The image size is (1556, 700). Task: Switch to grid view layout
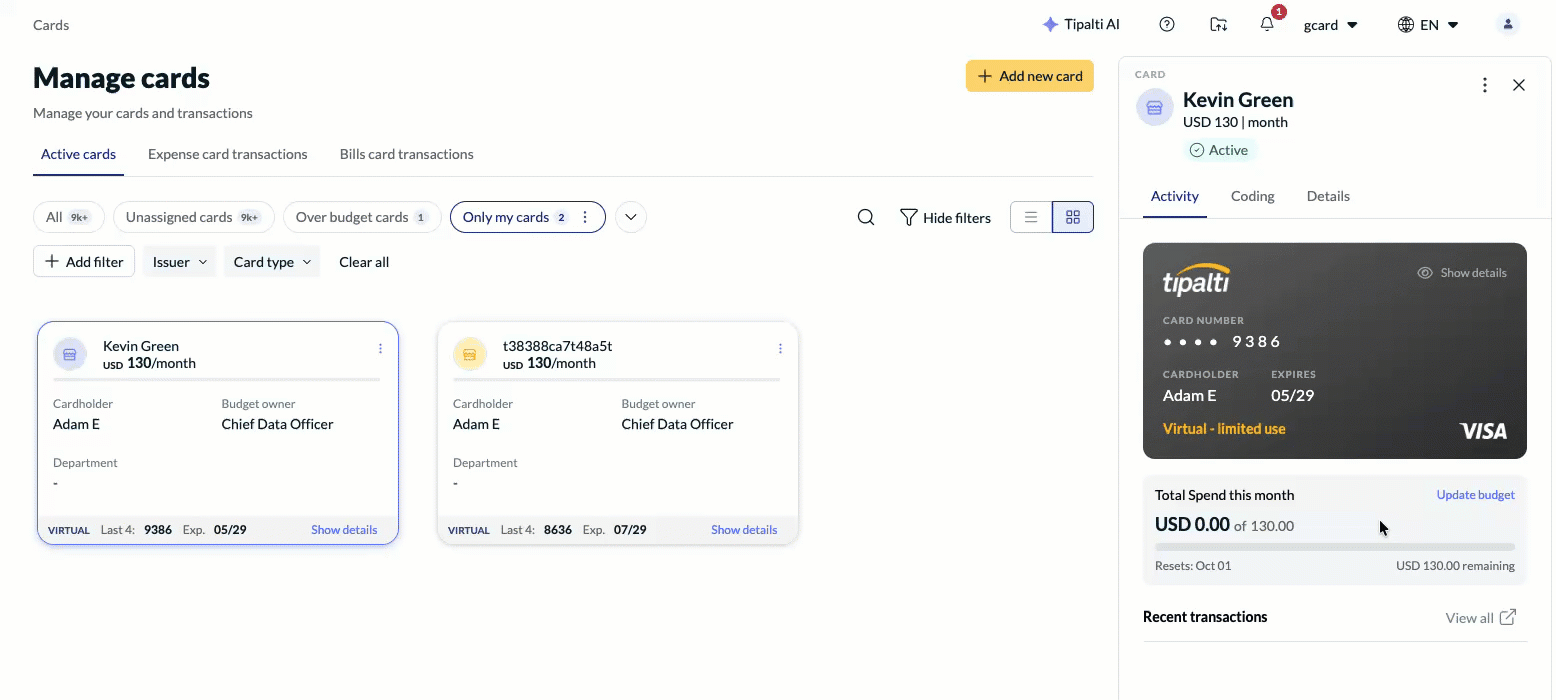pyautogui.click(x=1073, y=217)
